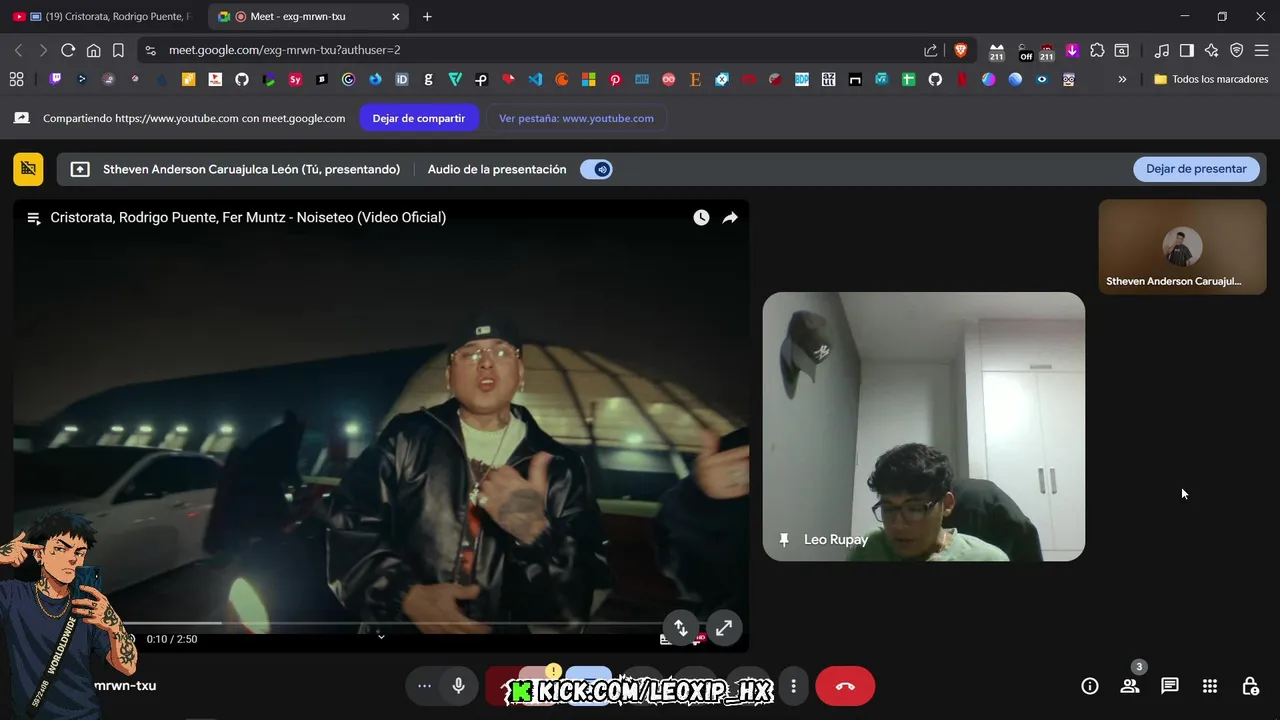Open the browser extensions puzzle icon
The height and width of the screenshot is (720, 1280).
[1097, 50]
